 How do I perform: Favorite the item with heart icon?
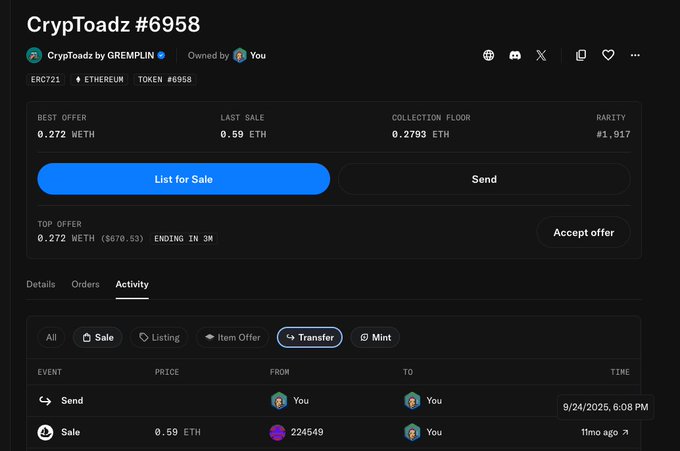click(608, 55)
